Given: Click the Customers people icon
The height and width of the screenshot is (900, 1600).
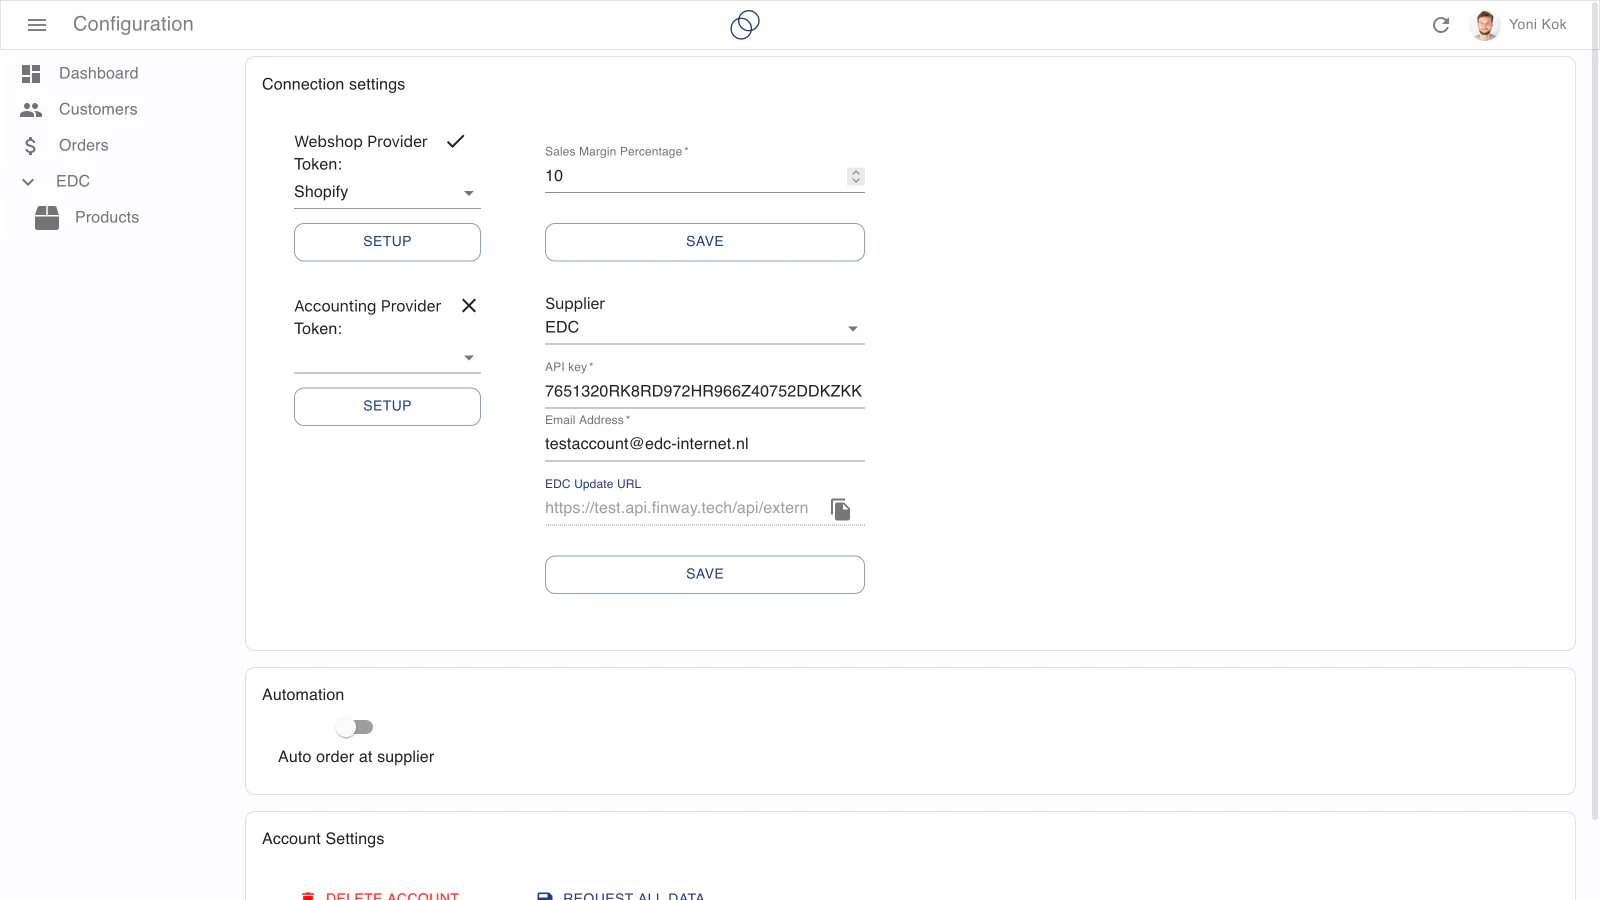Looking at the screenshot, I should [31, 110].
